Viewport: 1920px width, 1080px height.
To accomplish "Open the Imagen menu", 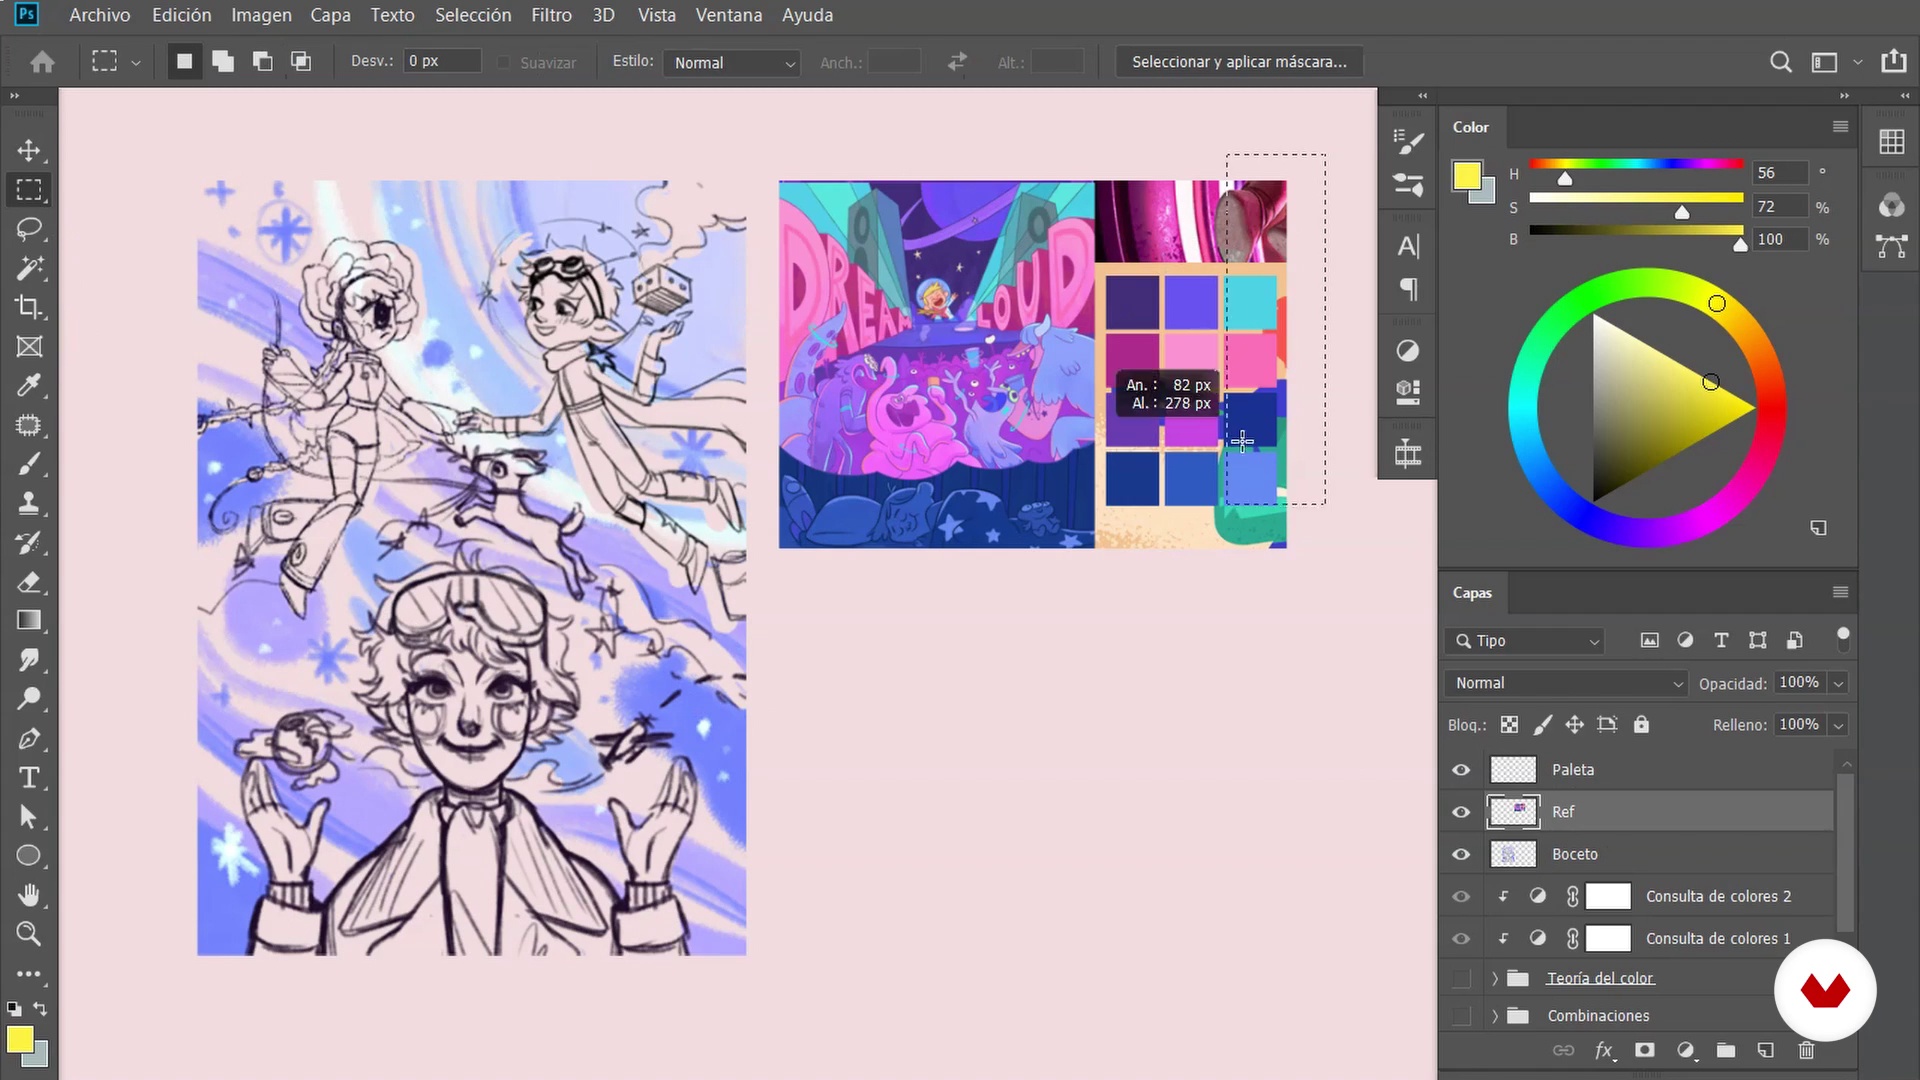I will 262,15.
